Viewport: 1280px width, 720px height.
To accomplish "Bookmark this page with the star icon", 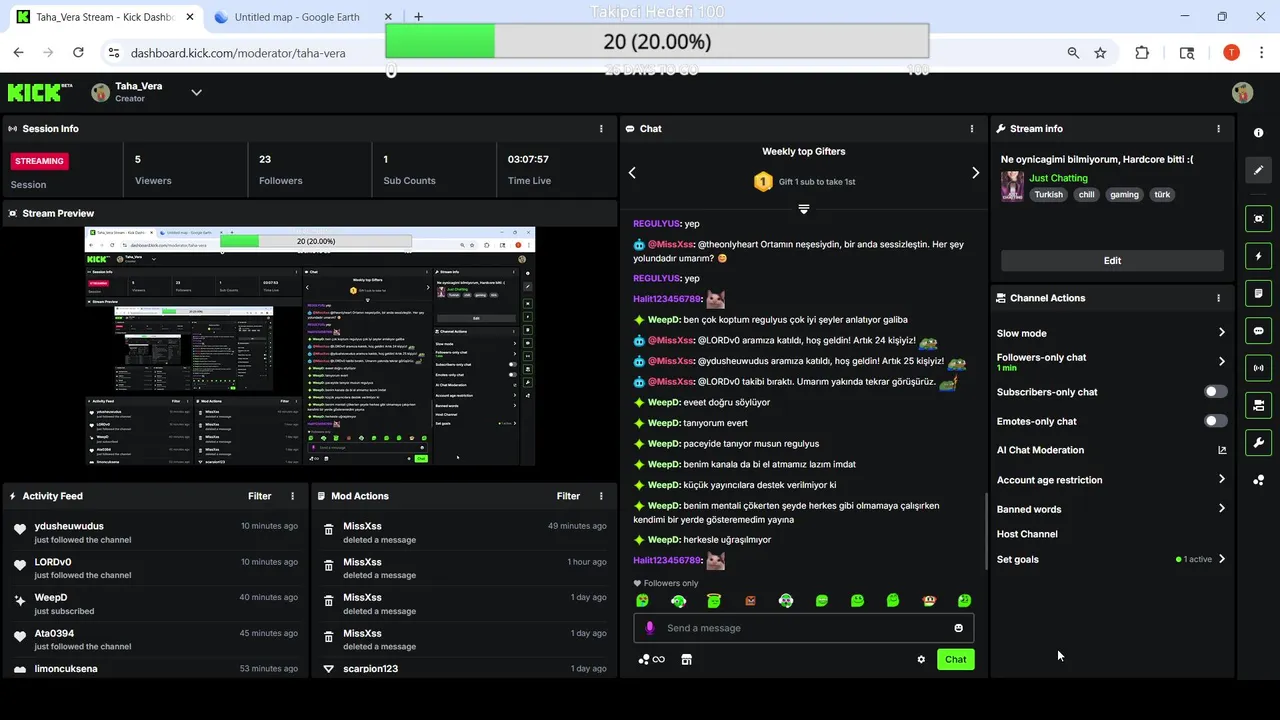I will pyautogui.click(x=1100, y=53).
